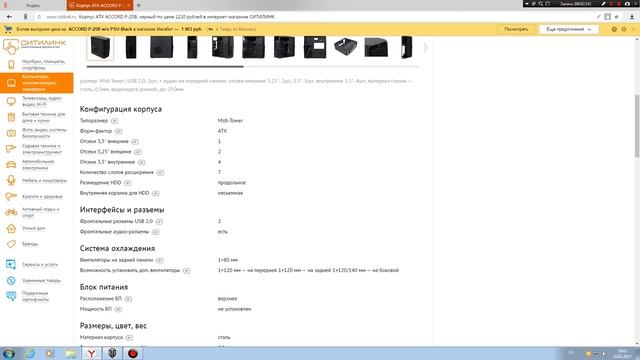This screenshot has width=640, height=360.
Task: Click the Конфигурация корпуса heading
Action: [121, 109]
